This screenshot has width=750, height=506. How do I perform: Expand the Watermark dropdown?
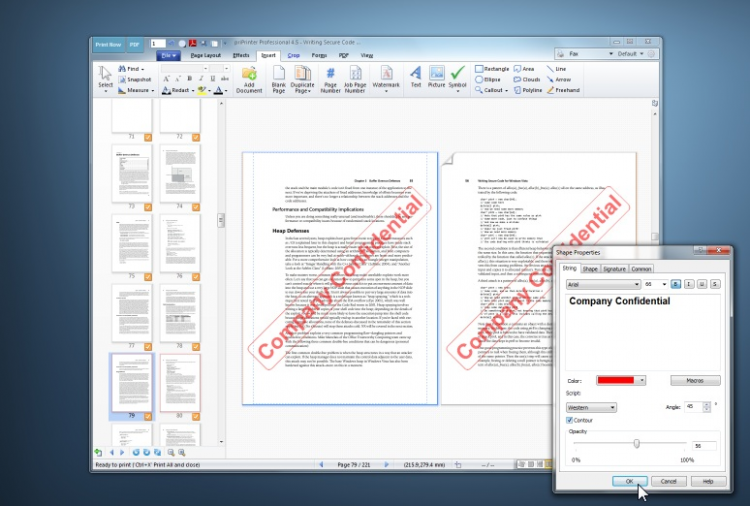click(x=386, y=91)
